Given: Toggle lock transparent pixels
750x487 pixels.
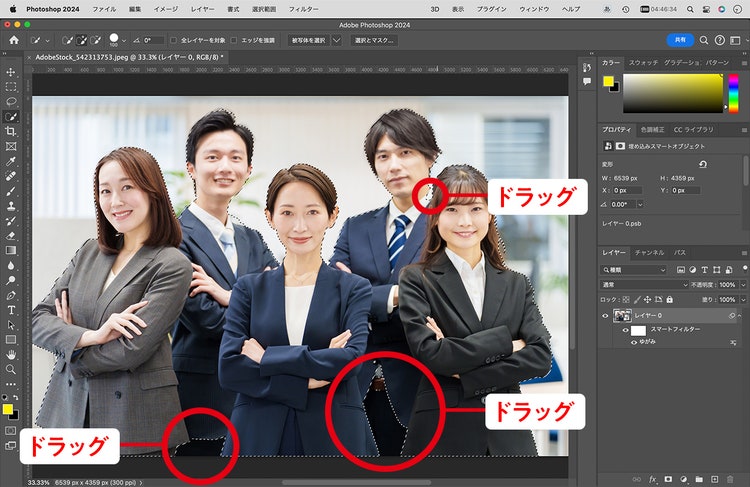Looking at the screenshot, I should (626, 299).
